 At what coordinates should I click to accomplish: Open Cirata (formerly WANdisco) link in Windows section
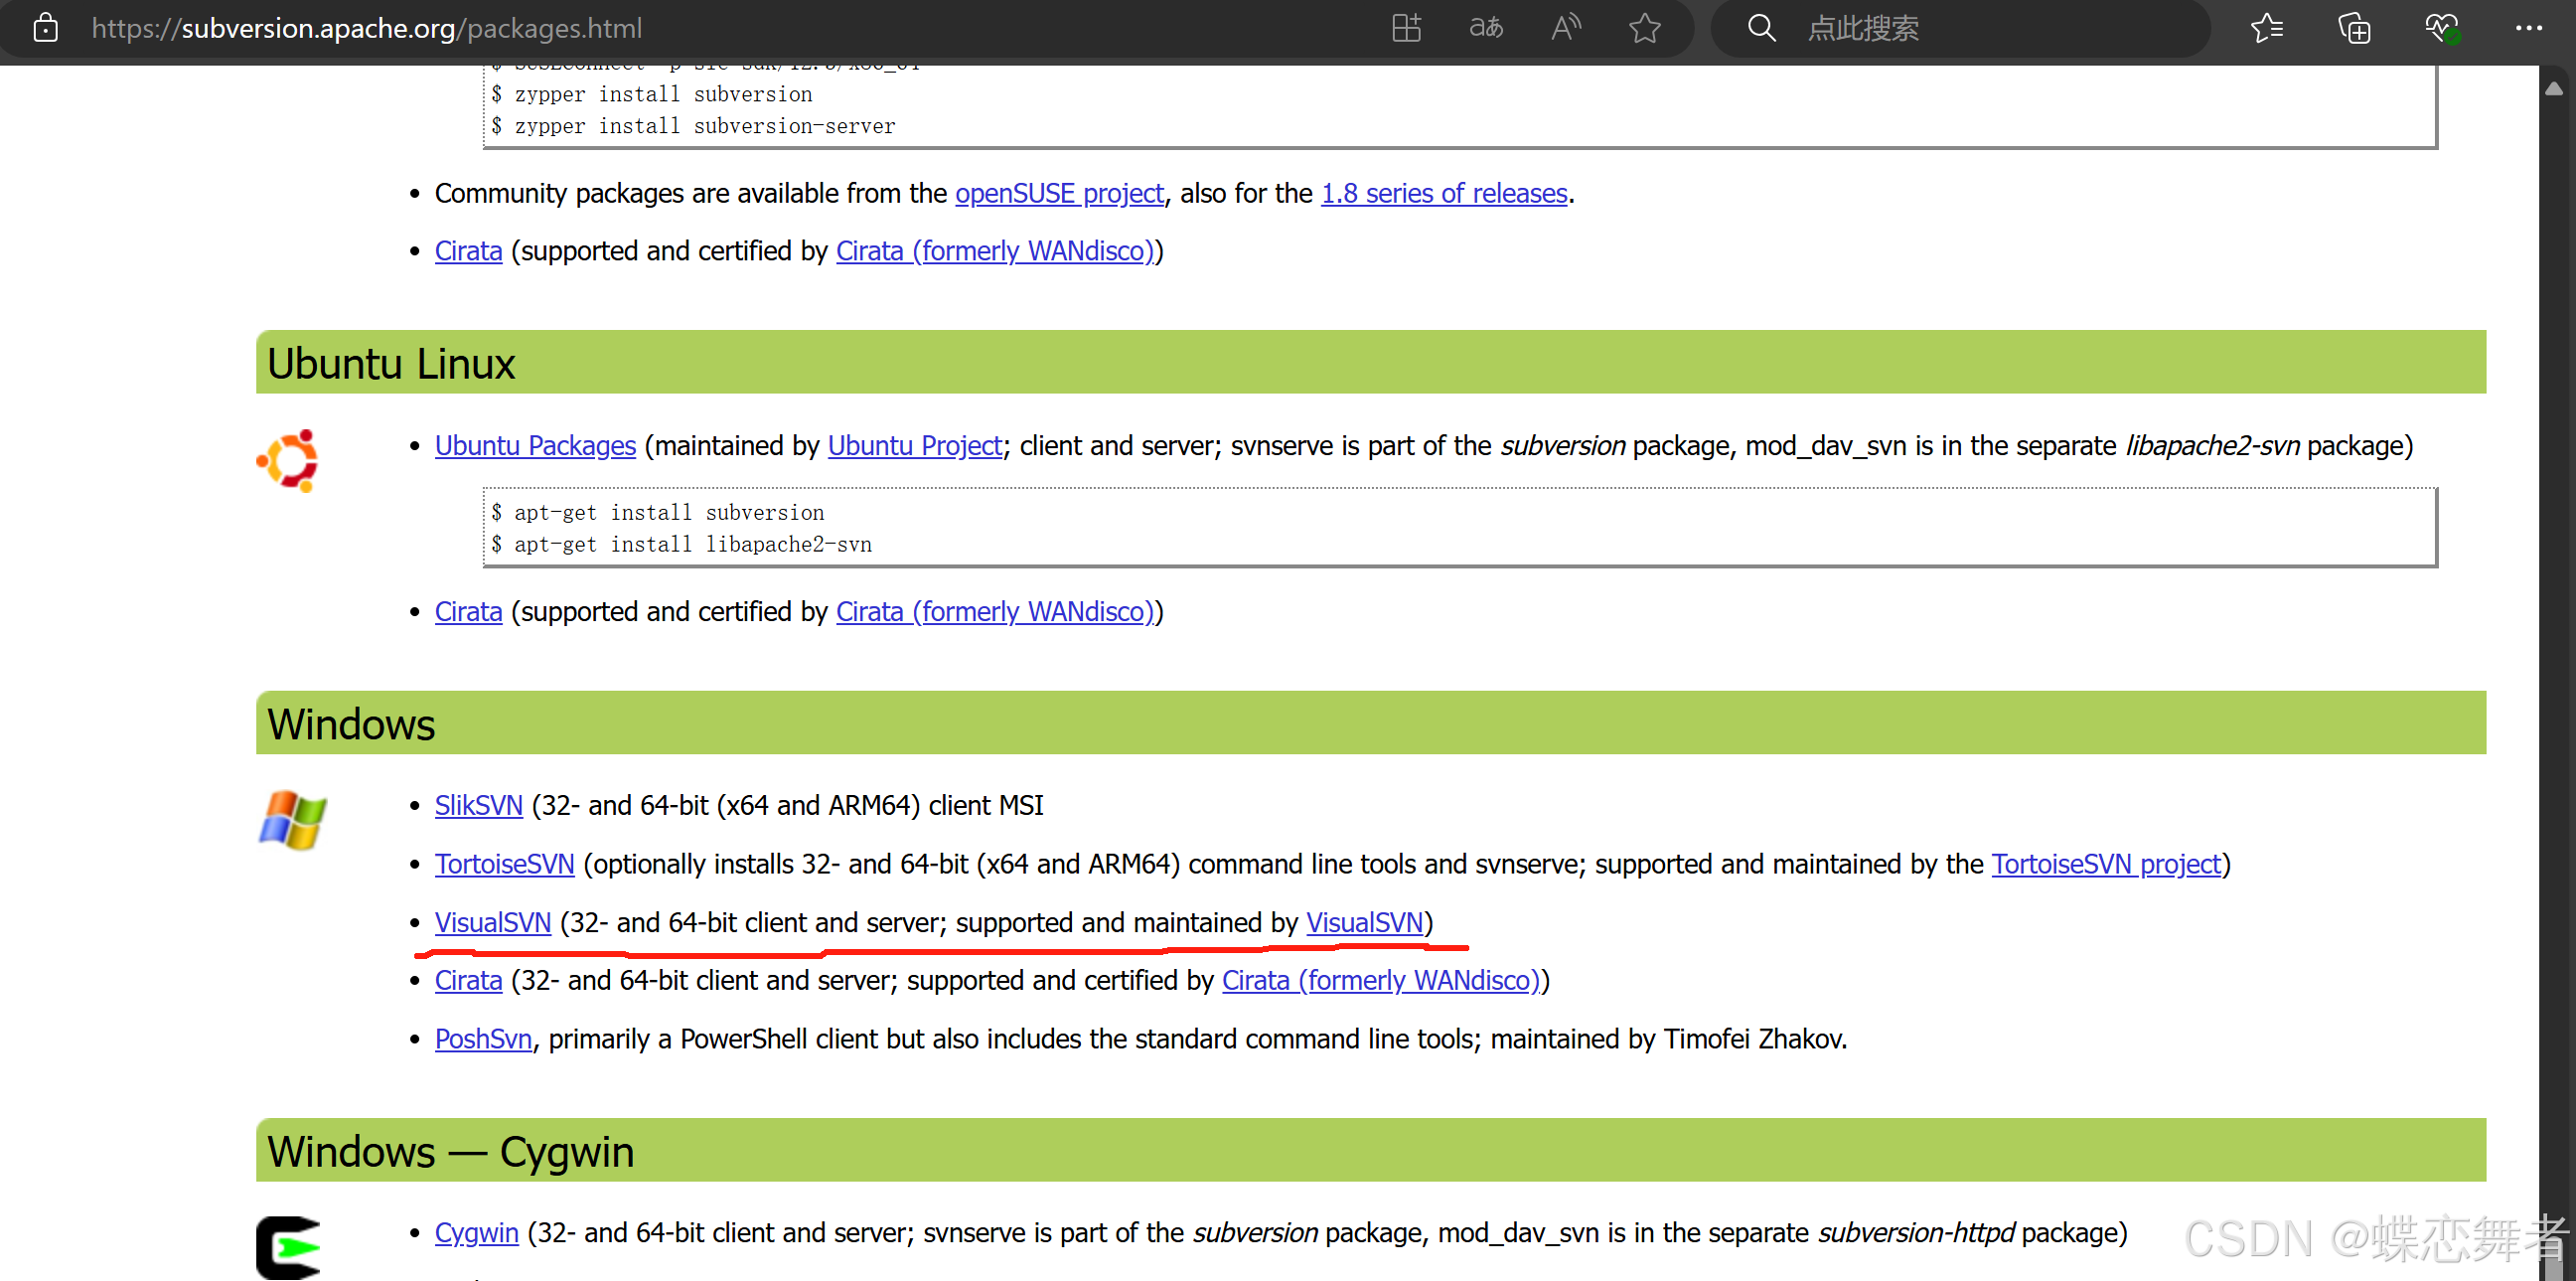click(x=1380, y=981)
